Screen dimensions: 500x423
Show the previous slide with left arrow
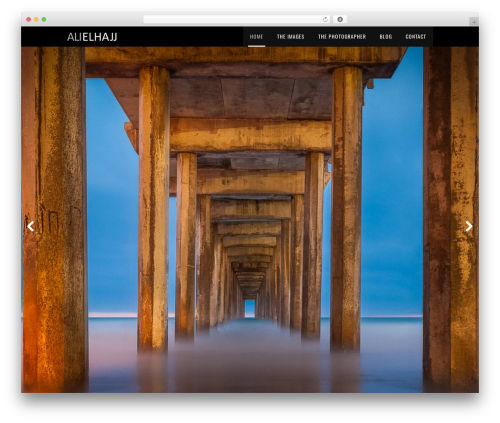[x=31, y=226]
